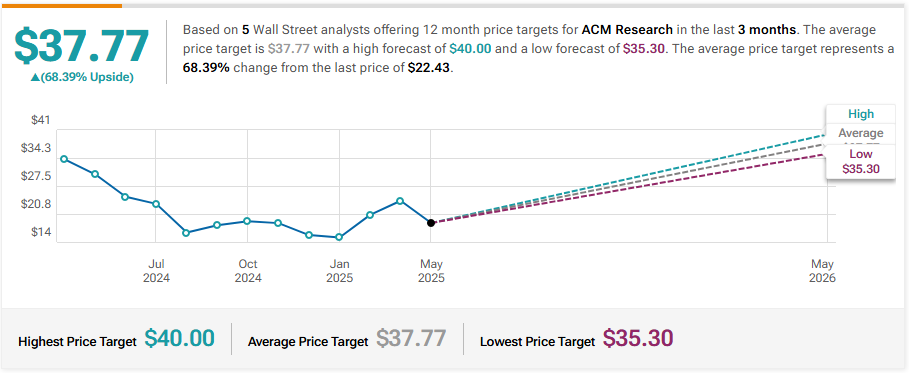Click the Average forecast label on chart
The image size is (909, 373).
[x=860, y=134]
